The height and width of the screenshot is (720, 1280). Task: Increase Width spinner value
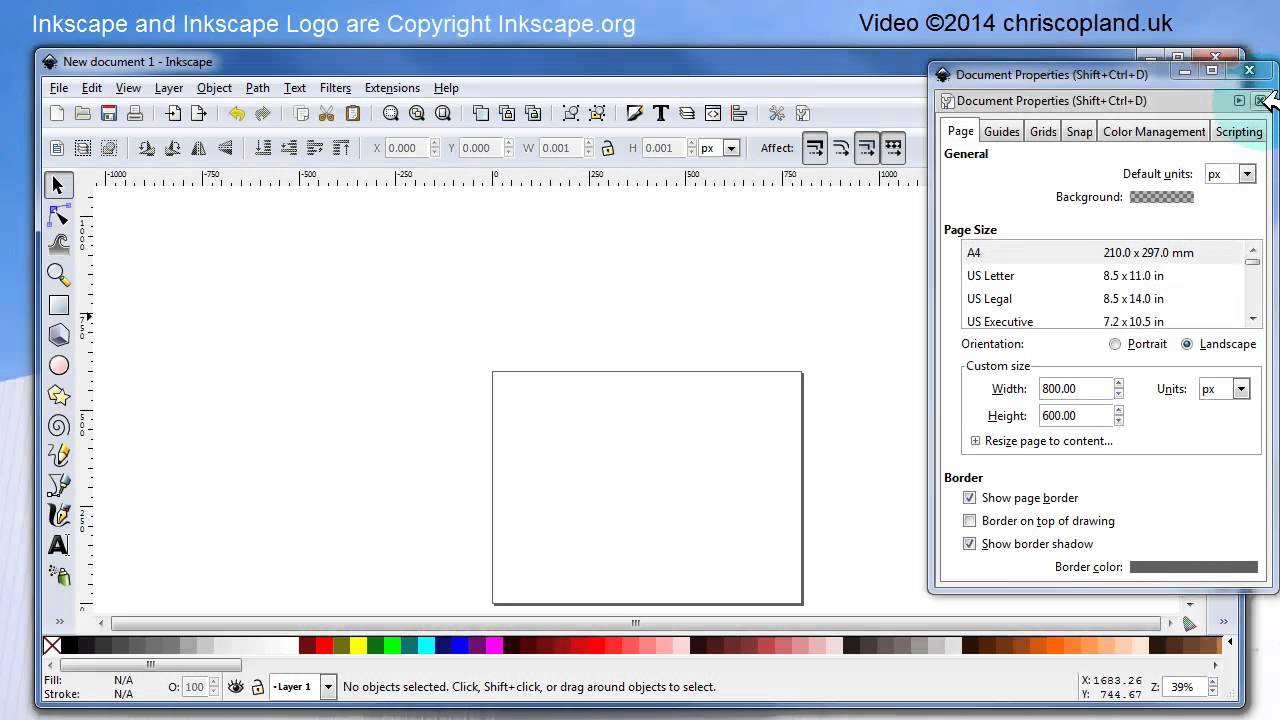(x=1118, y=383)
